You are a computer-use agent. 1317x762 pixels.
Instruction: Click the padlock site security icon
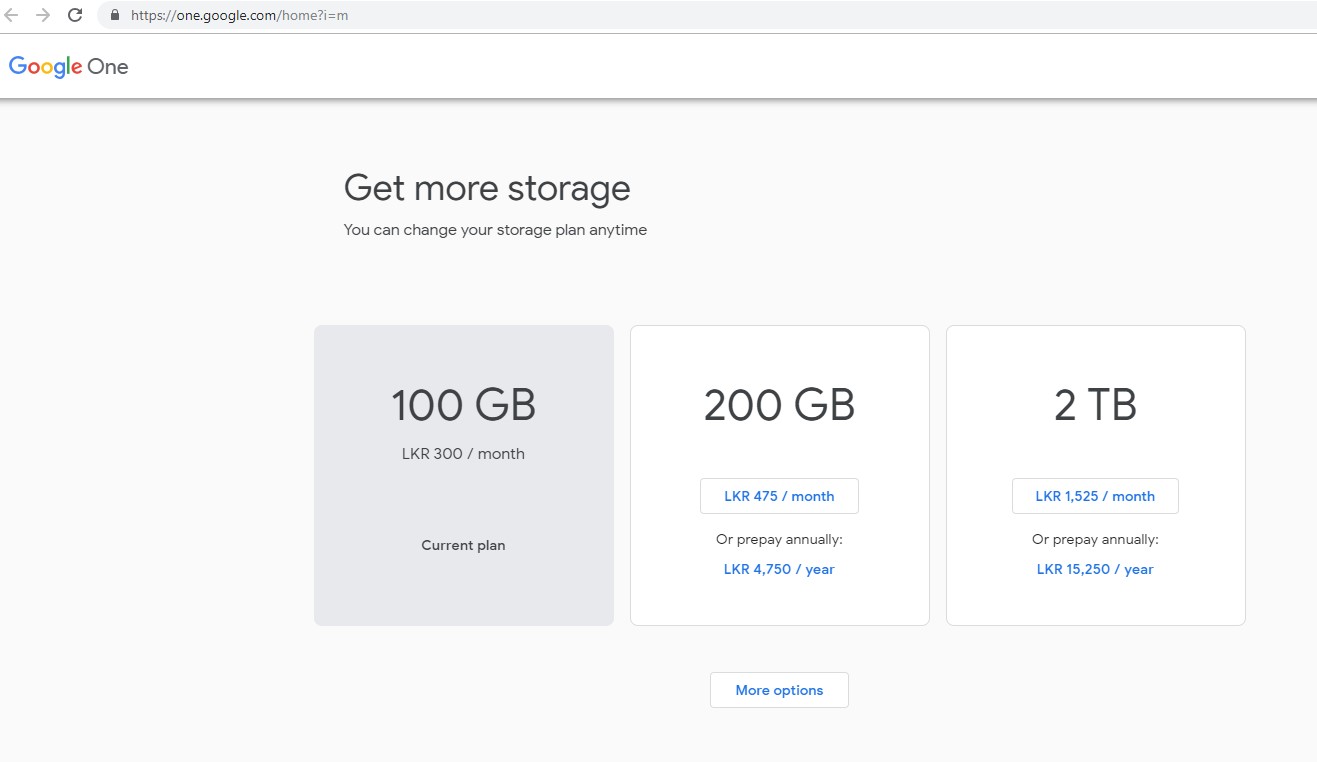tap(114, 15)
